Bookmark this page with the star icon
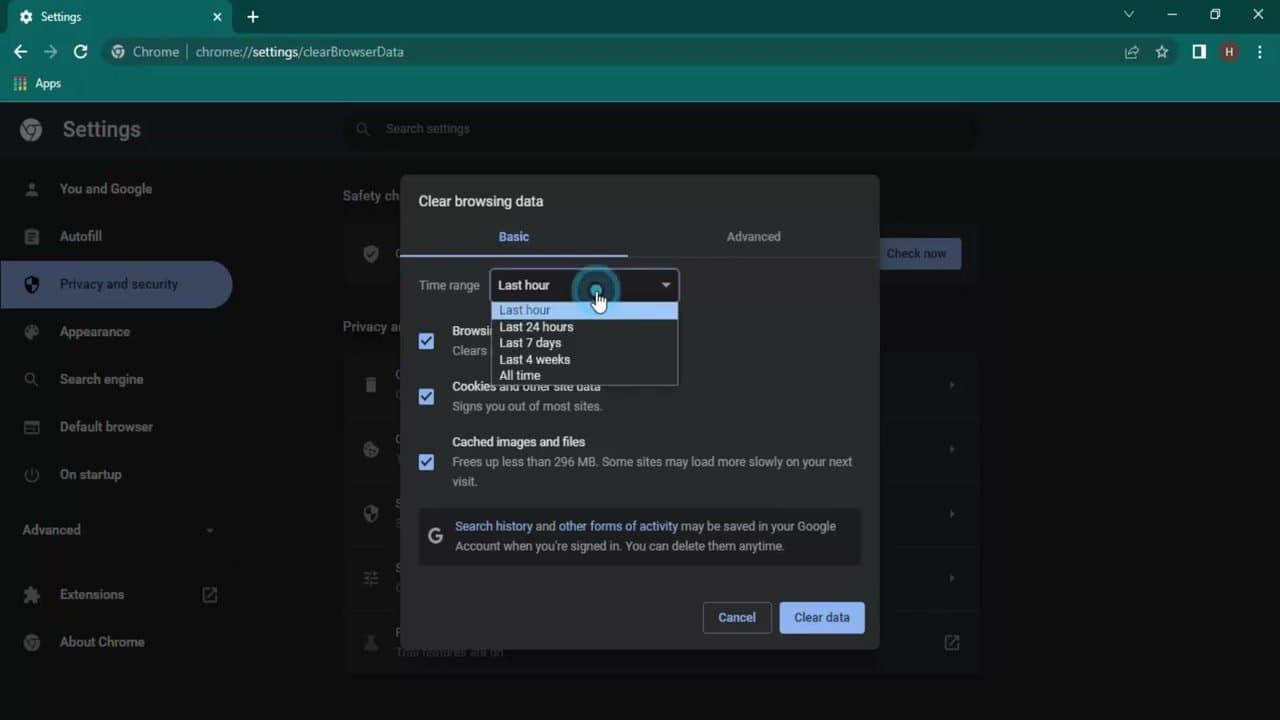The width and height of the screenshot is (1280, 720). (x=1161, y=52)
